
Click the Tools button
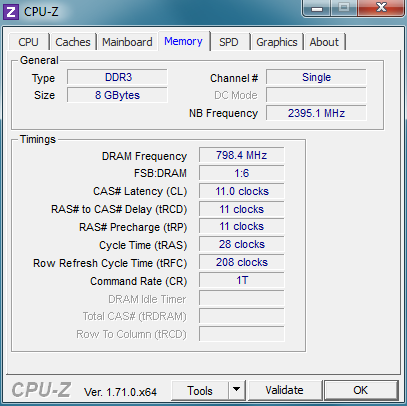(200, 390)
